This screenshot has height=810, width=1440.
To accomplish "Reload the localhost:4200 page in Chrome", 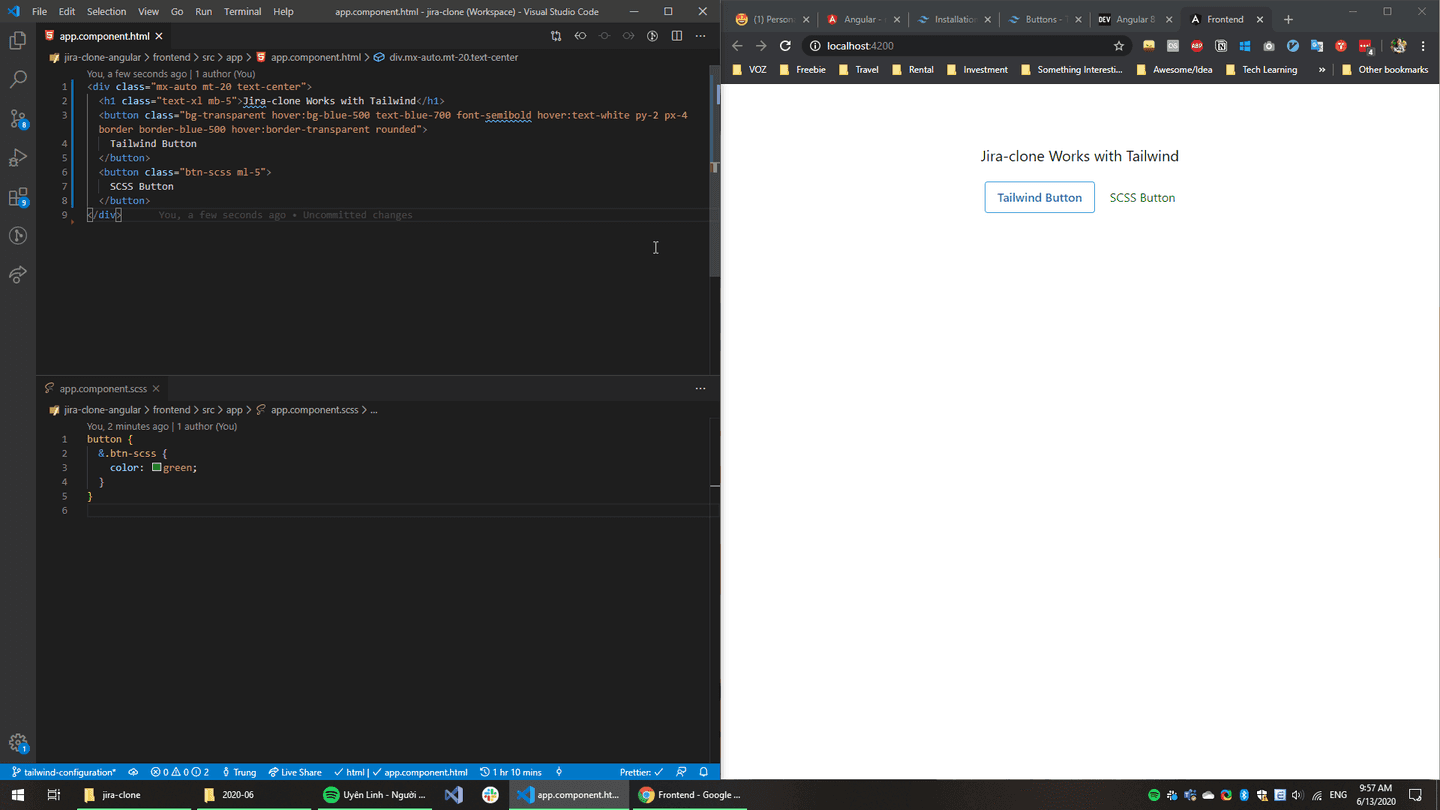I will (785, 45).
